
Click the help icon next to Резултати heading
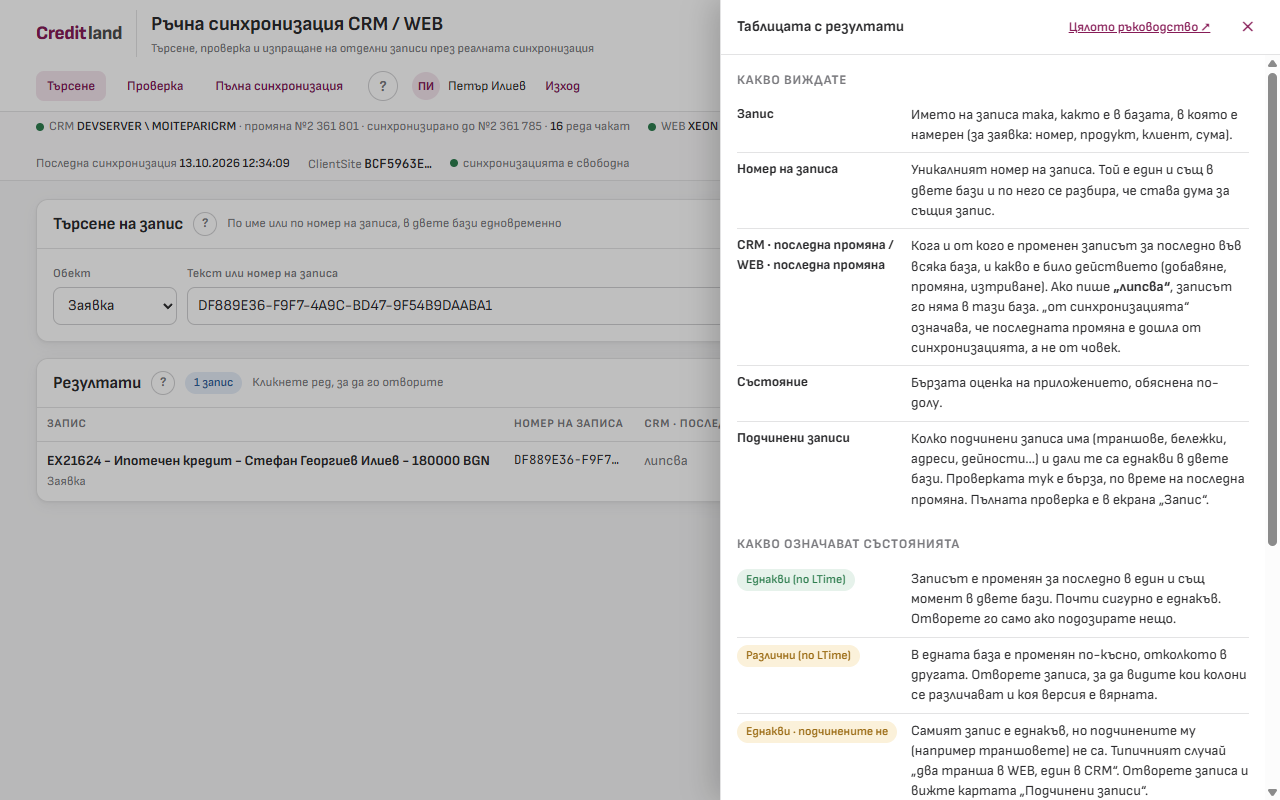(163, 383)
